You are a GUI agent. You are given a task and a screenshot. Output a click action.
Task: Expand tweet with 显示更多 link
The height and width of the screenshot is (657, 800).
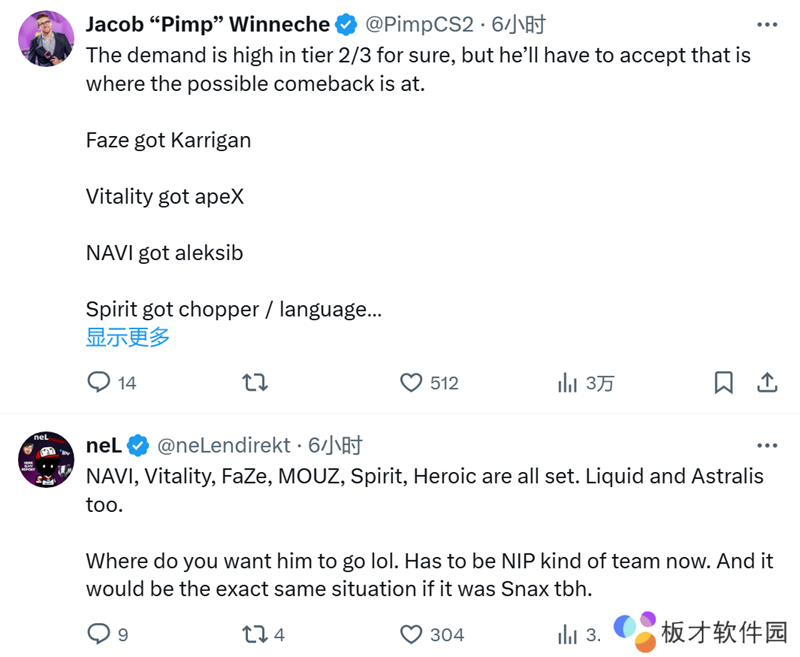pos(128,337)
